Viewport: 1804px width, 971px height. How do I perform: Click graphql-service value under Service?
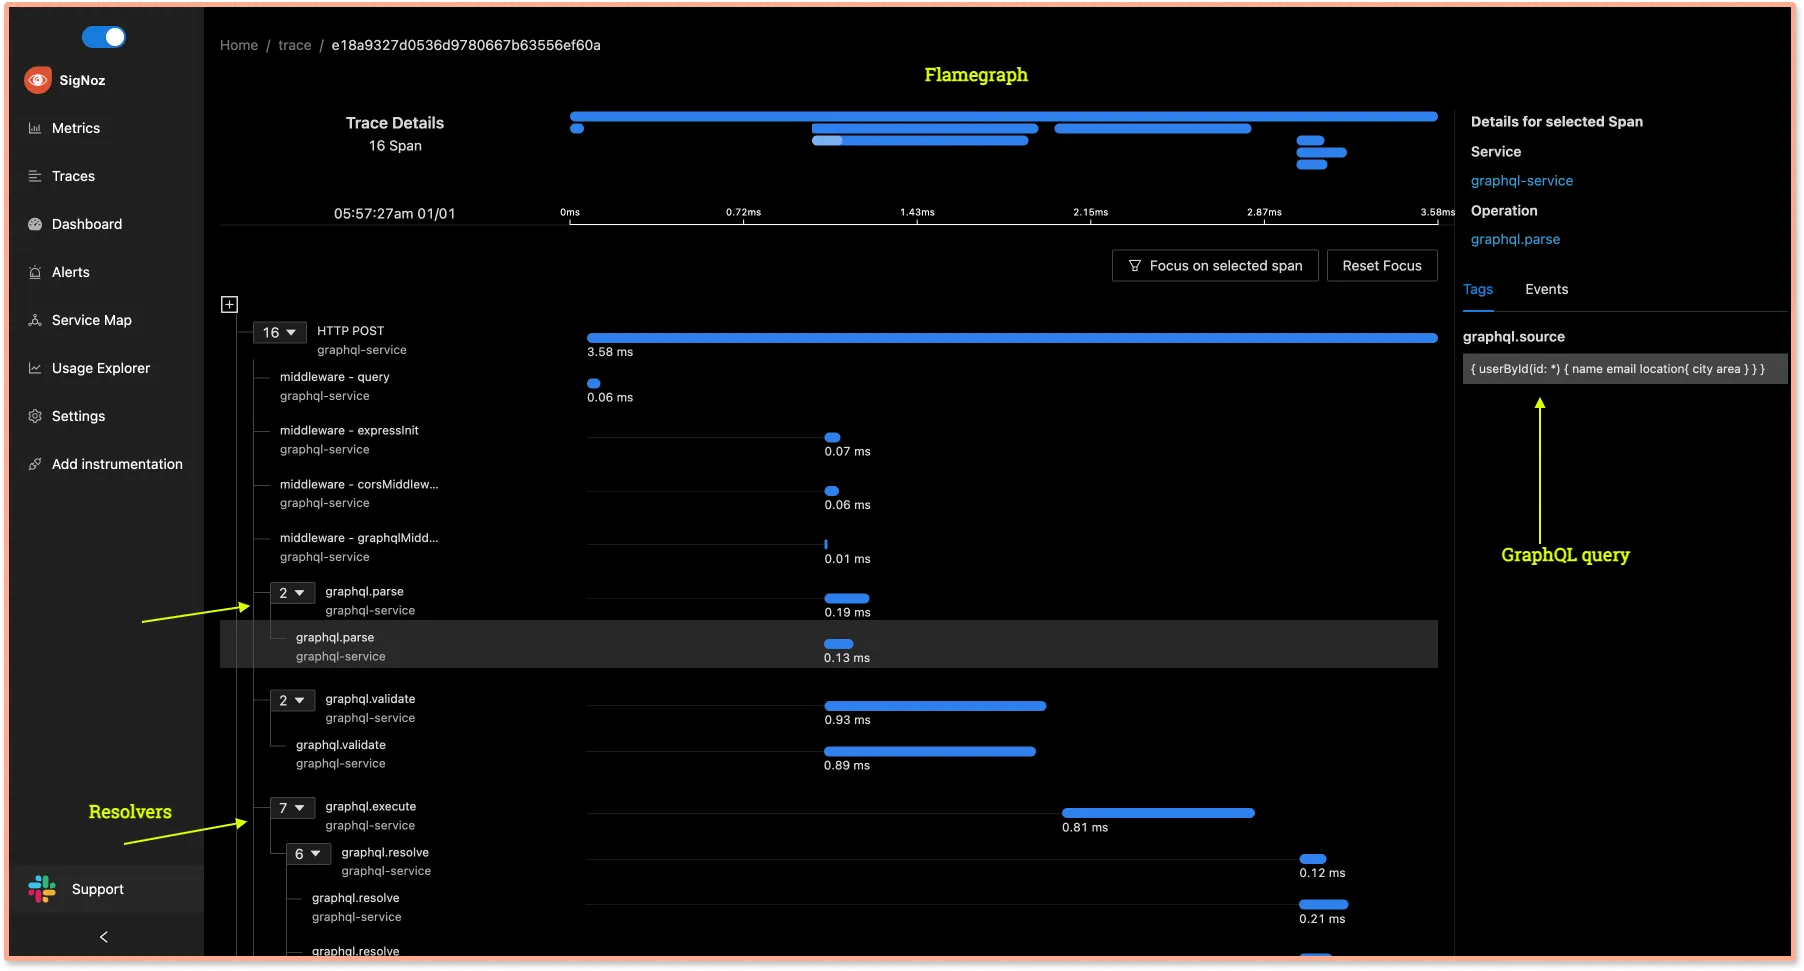1521,181
